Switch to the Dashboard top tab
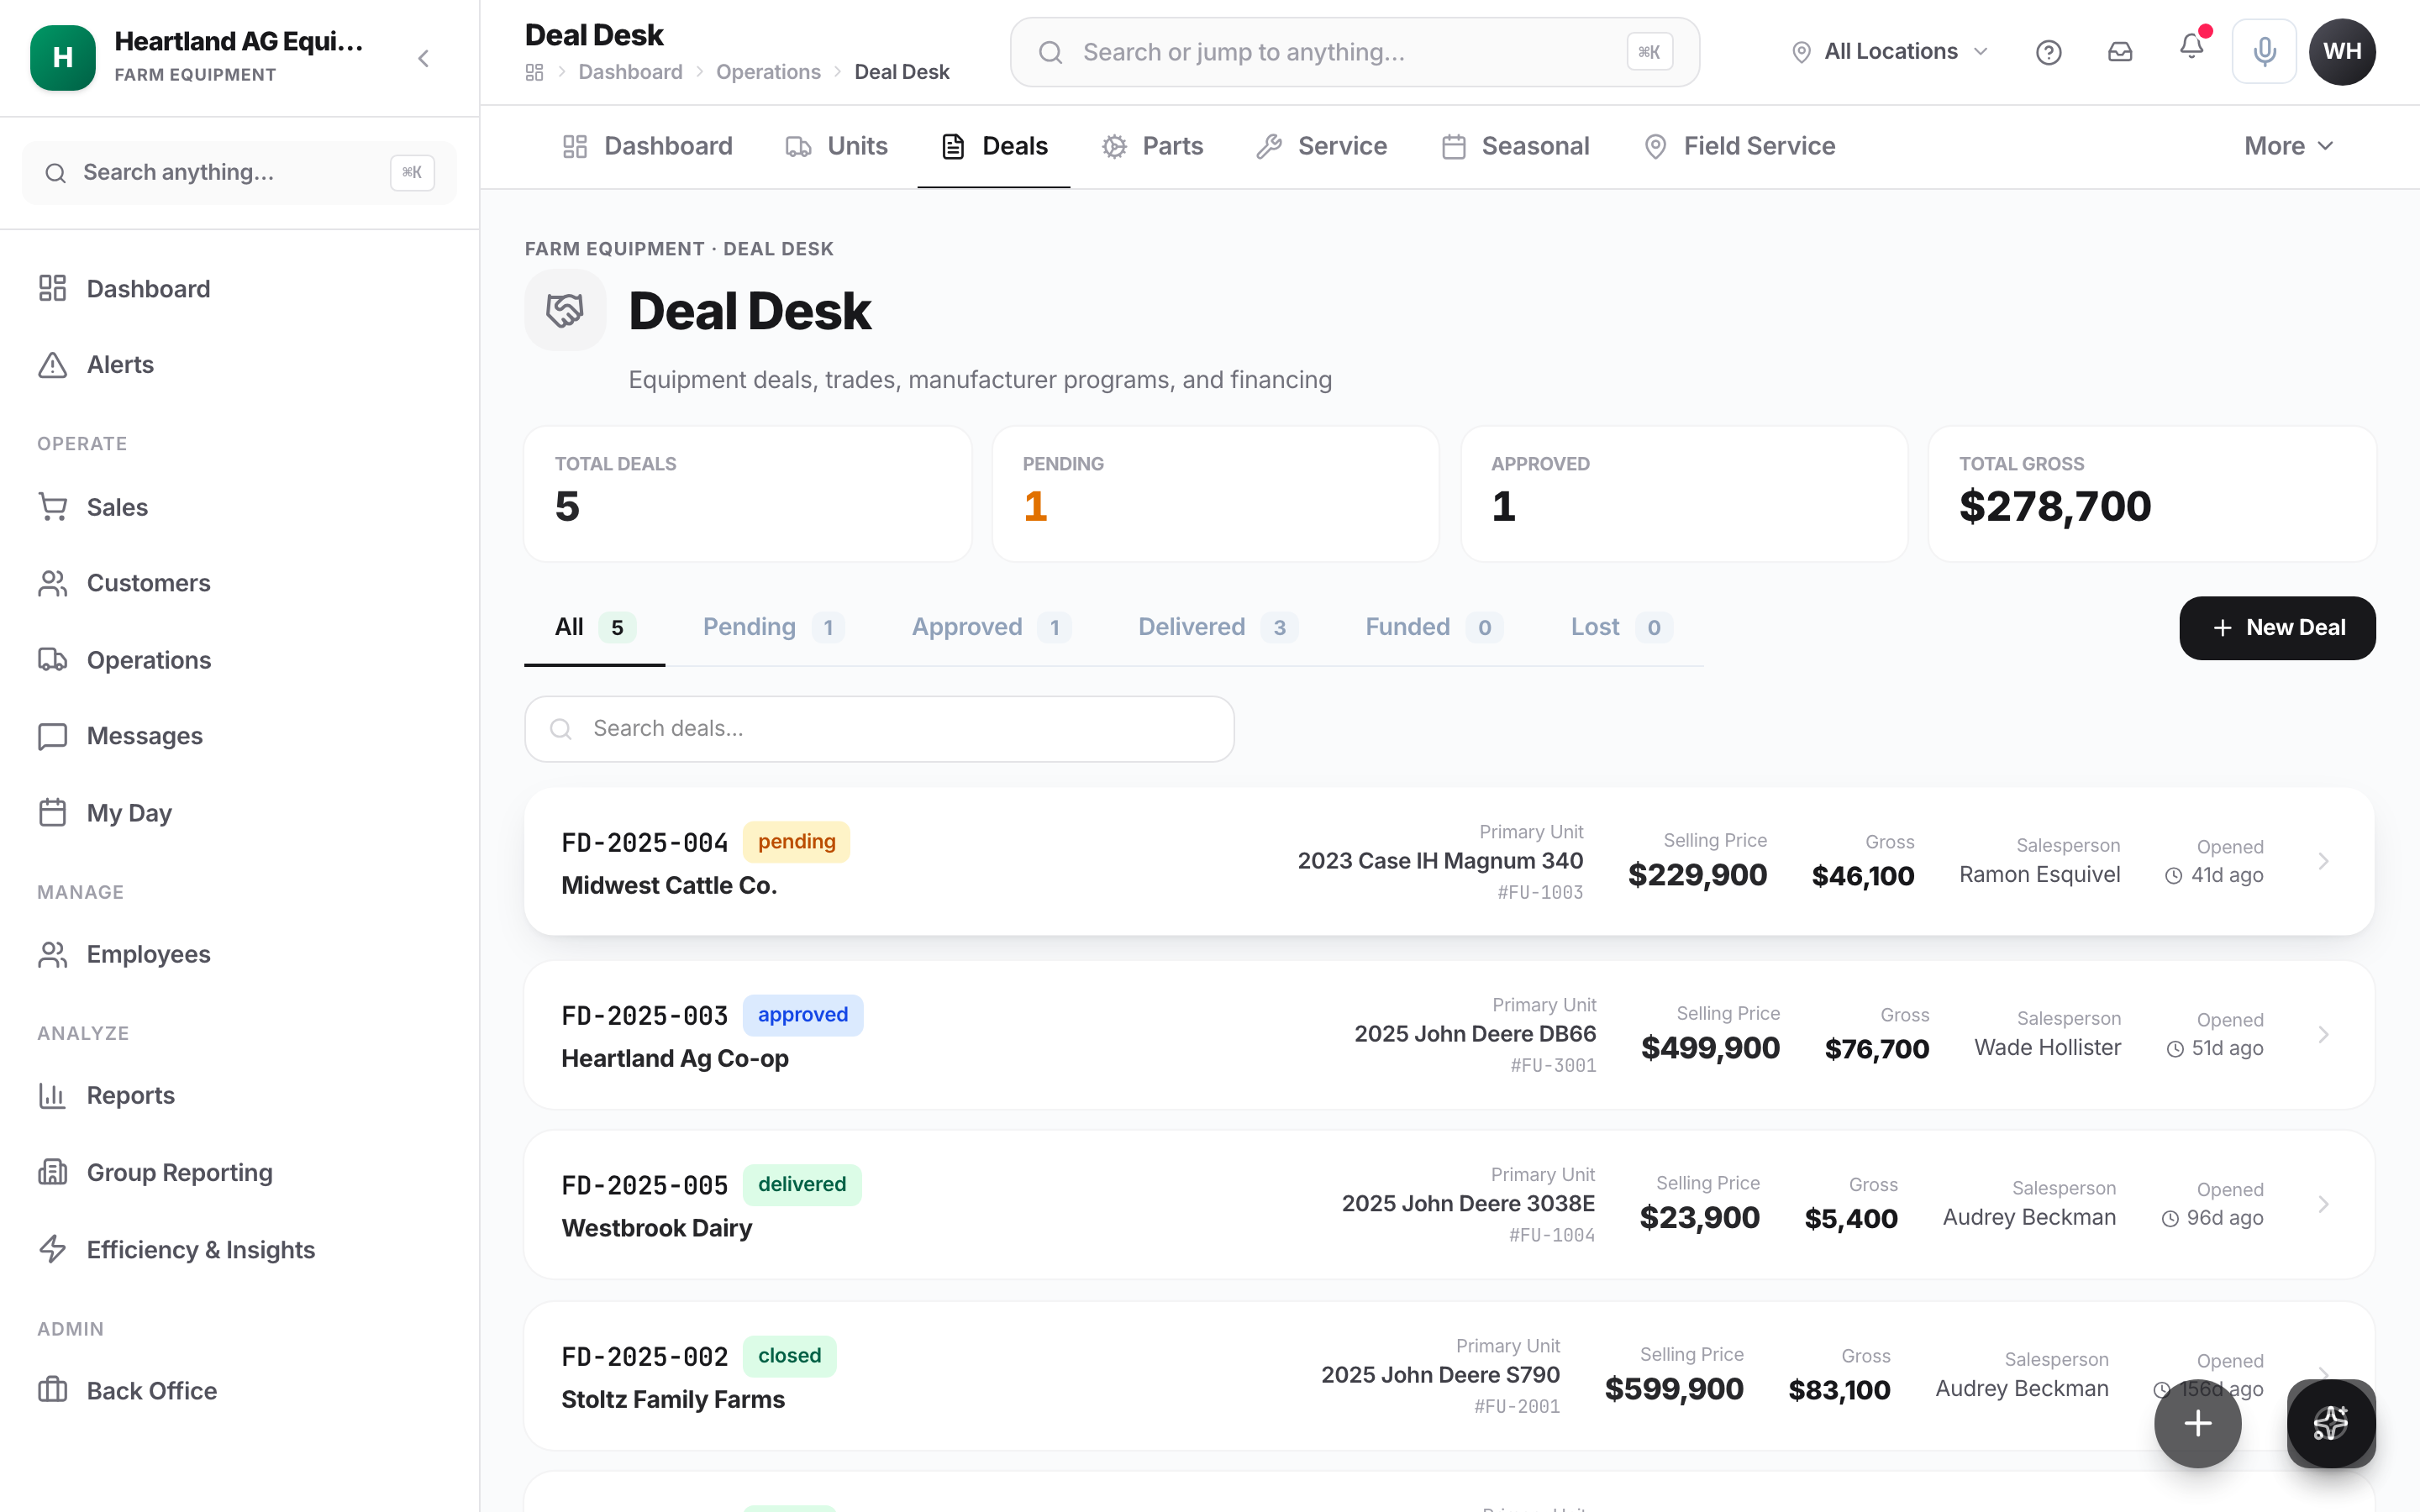 [647, 146]
